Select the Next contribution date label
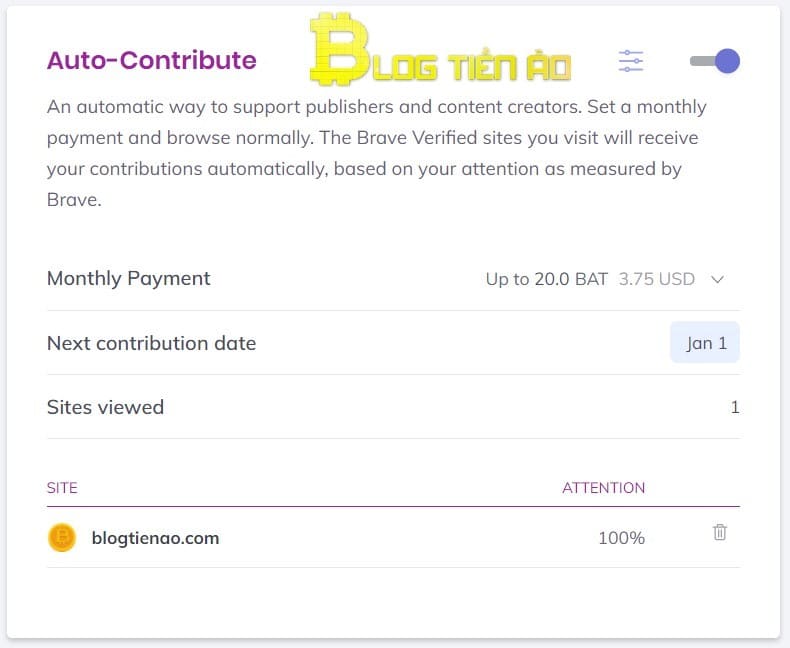 [x=151, y=343]
